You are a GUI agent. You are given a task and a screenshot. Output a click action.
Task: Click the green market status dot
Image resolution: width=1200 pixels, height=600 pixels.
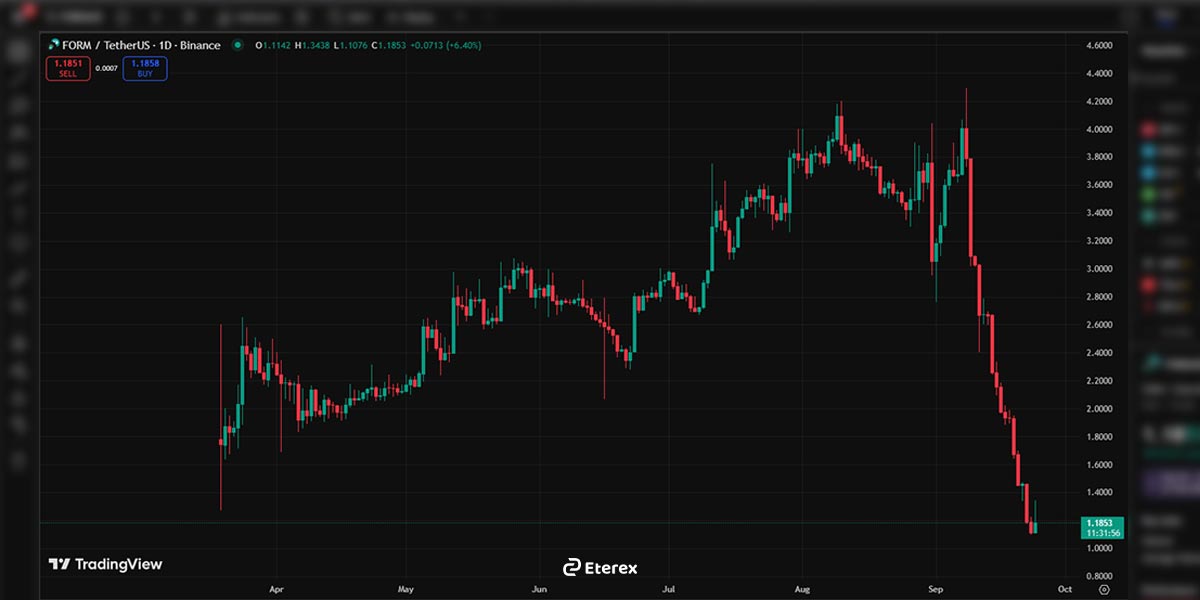[237, 45]
